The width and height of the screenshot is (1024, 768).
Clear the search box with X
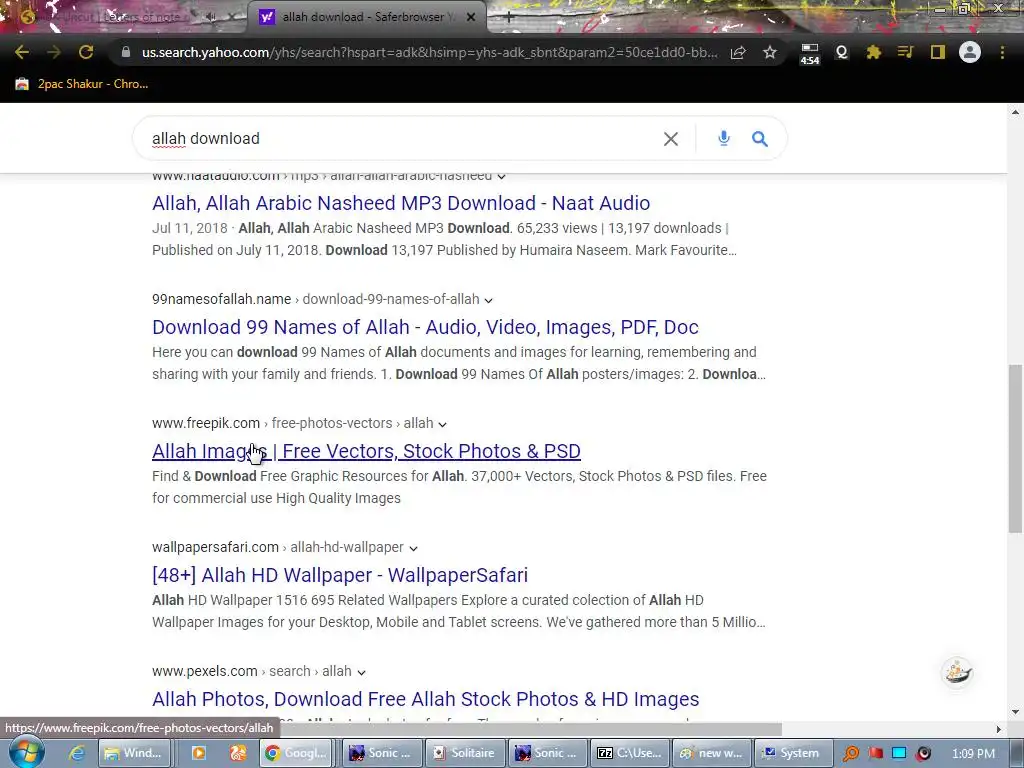[671, 138]
